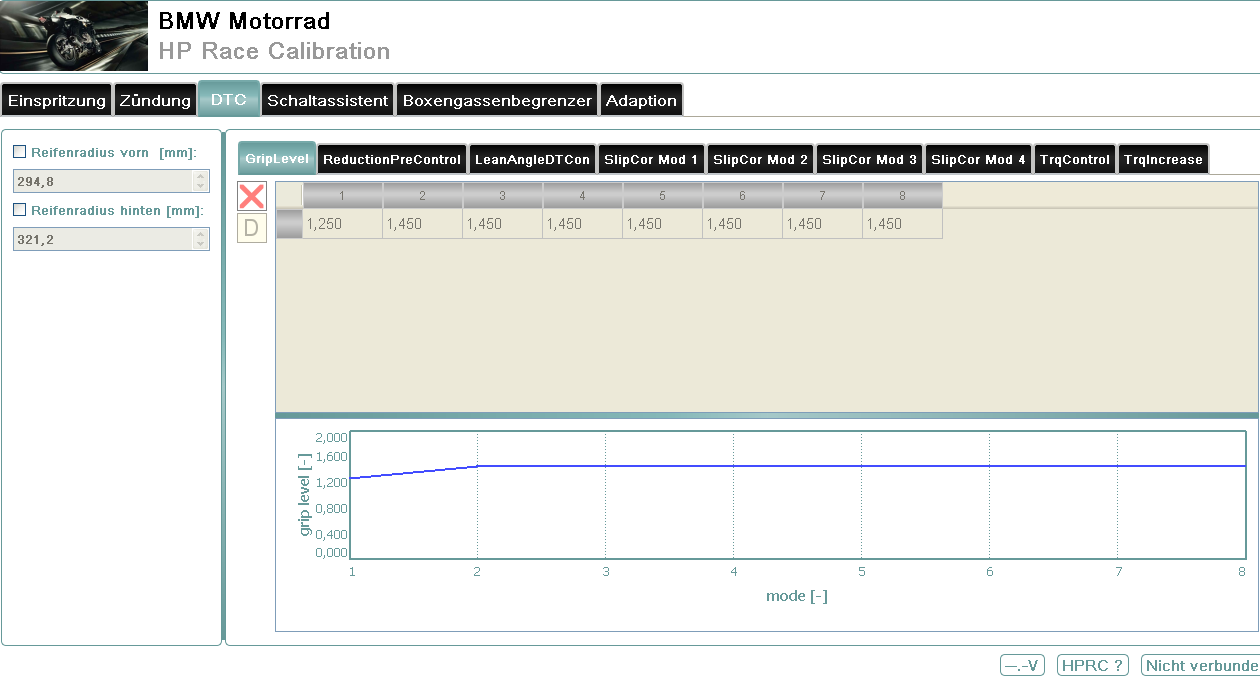The width and height of the screenshot is (1260, 676).
Task: Click the Nicht verbunden connection button
Action: 1200,665
